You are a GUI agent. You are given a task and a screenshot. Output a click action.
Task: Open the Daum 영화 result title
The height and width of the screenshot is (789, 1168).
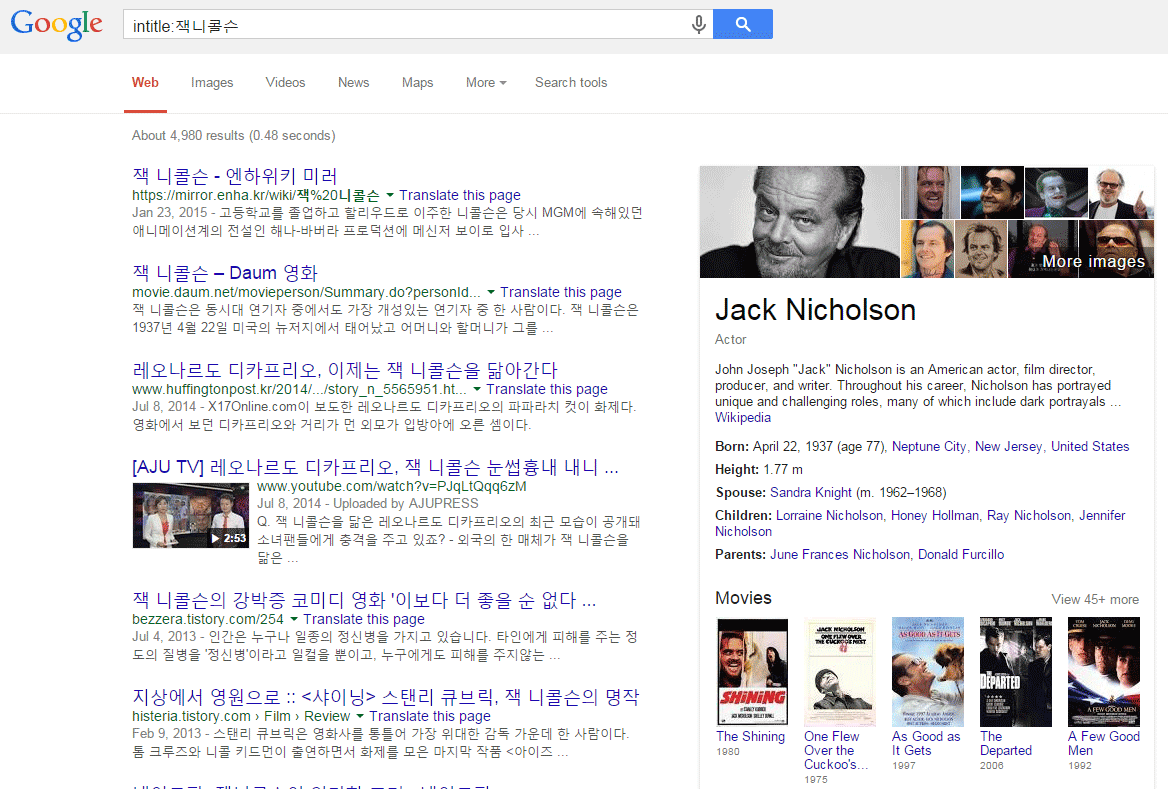coord(225,273)
